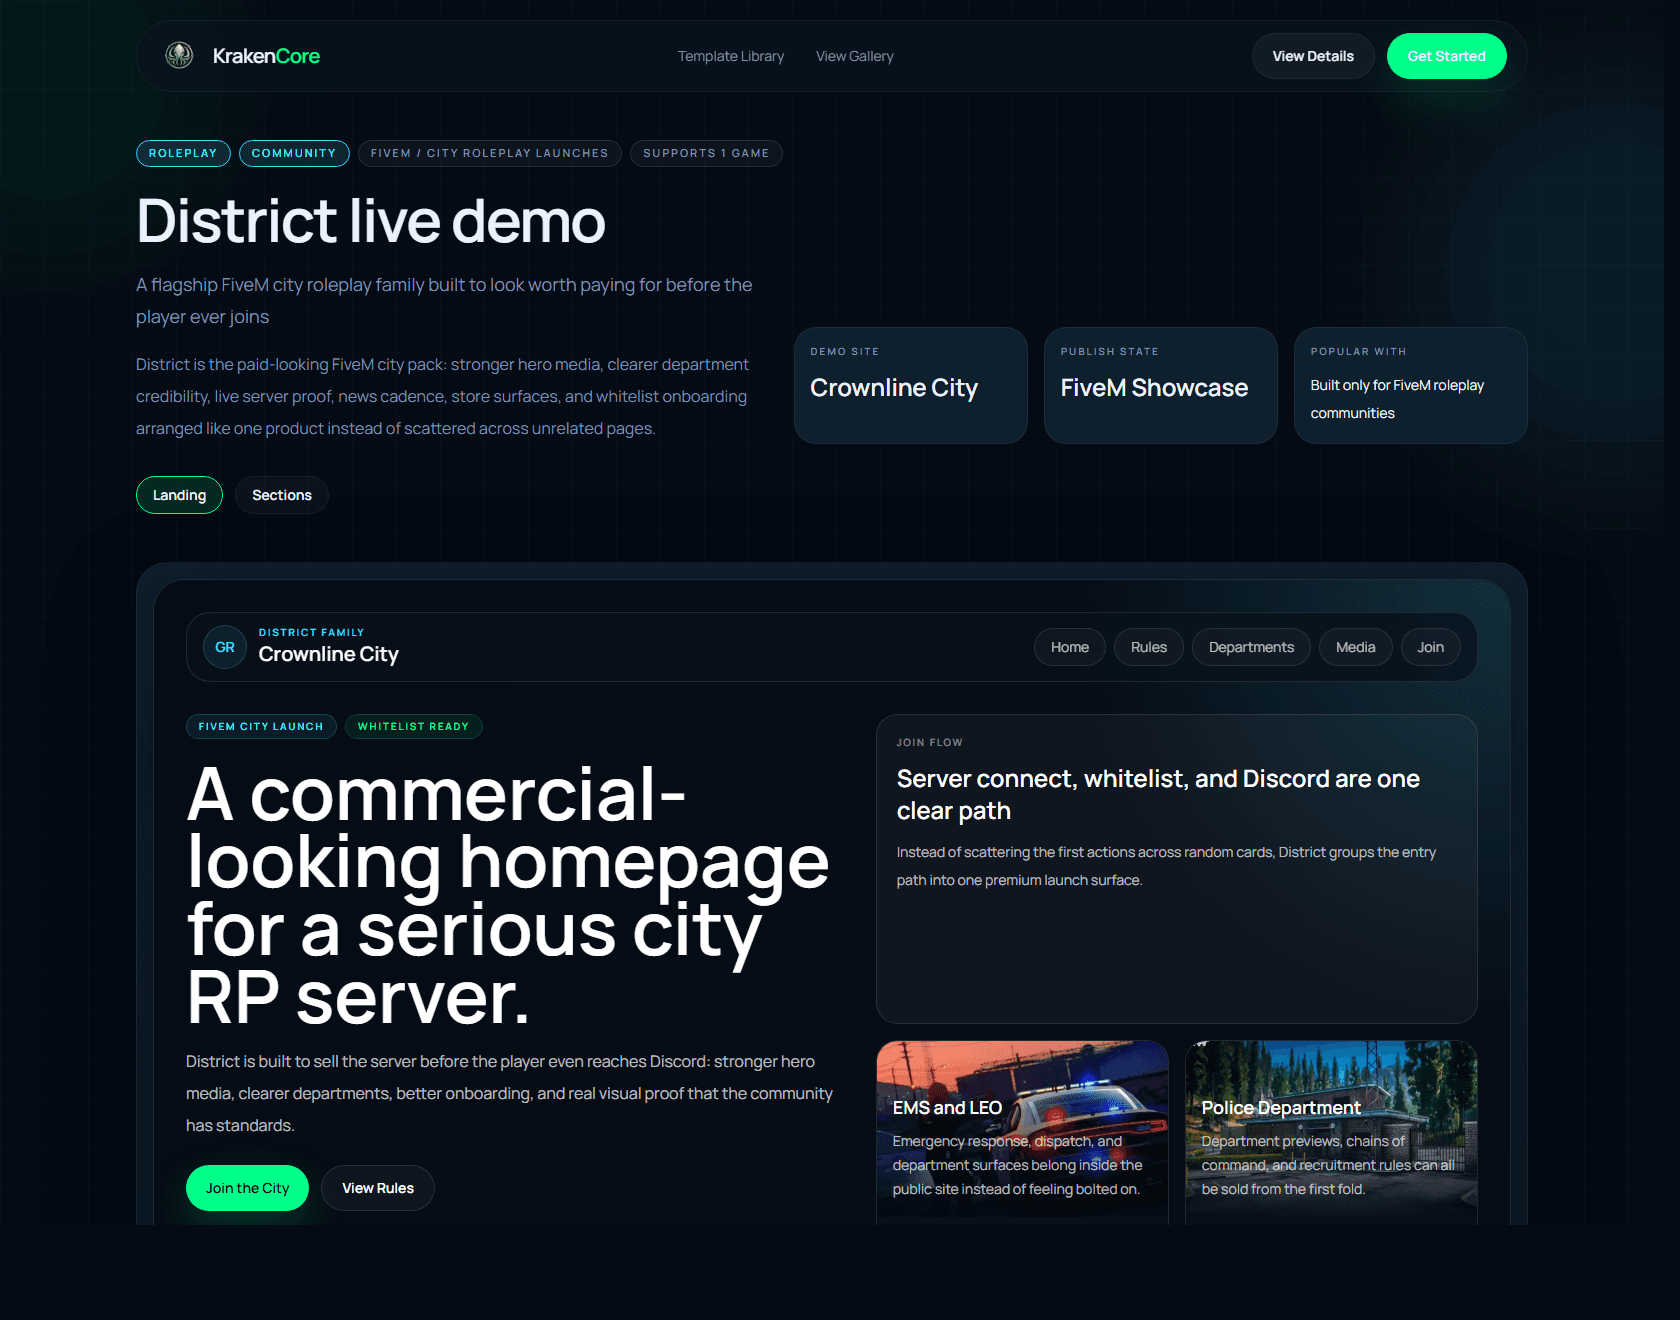Click the SUPPORTS 1 GAME tag
The width and height of the screenshot is (1680, 1320).
pos(706,153)
